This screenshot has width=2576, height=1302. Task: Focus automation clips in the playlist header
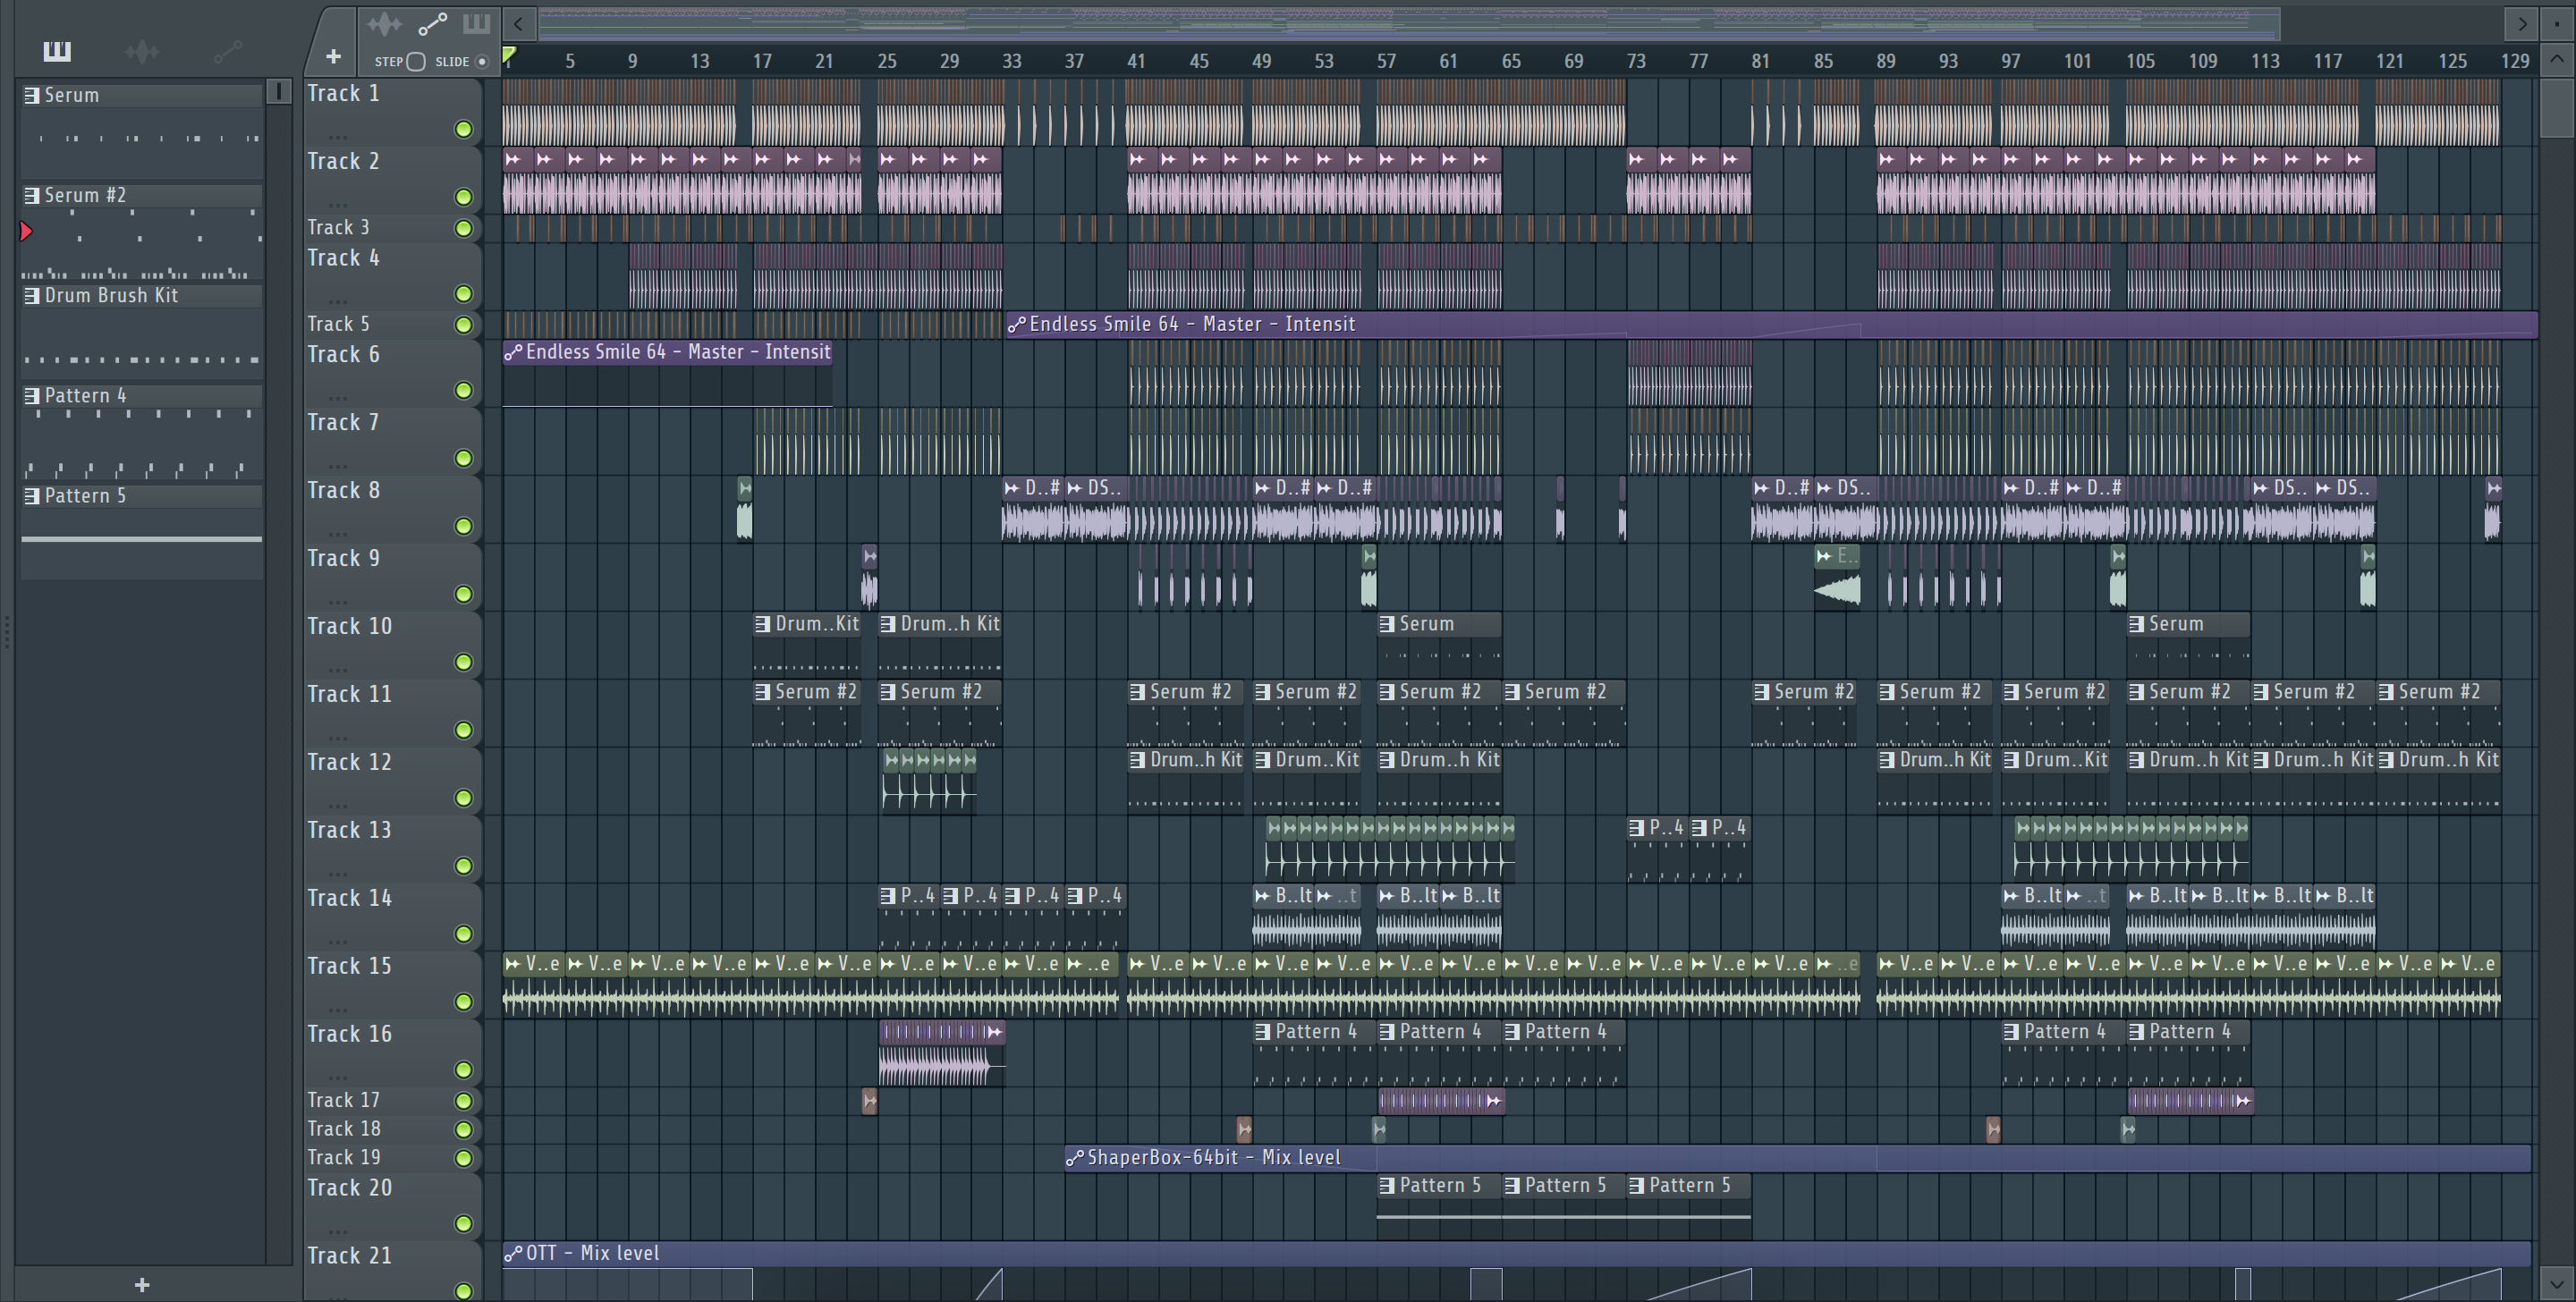432,23
